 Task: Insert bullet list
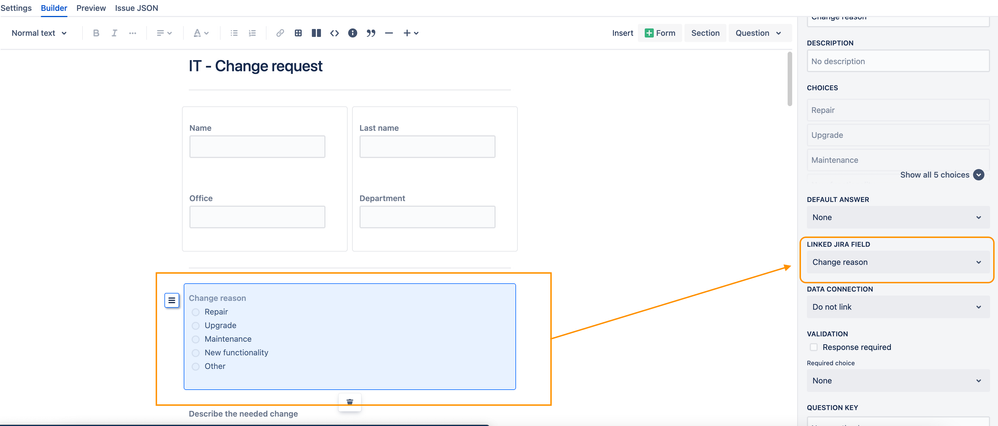tap(234, 33)
